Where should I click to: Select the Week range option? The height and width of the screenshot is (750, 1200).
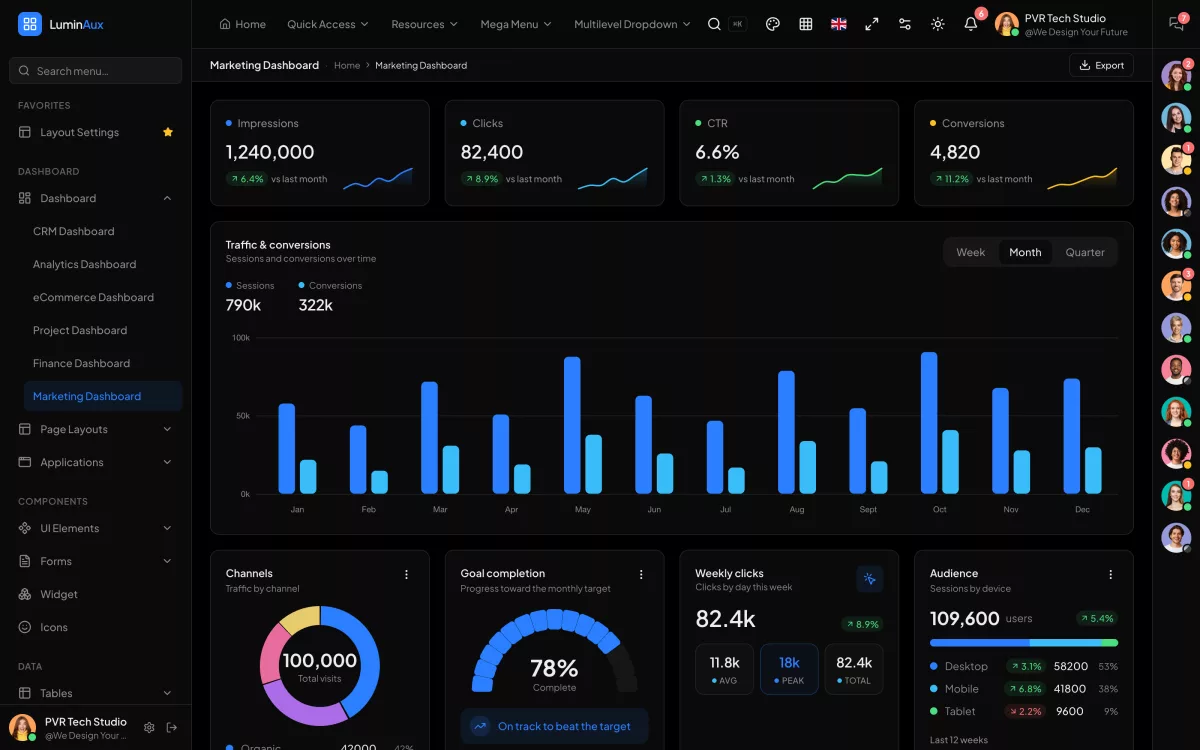pyautogui.click(x=970, y=252)
